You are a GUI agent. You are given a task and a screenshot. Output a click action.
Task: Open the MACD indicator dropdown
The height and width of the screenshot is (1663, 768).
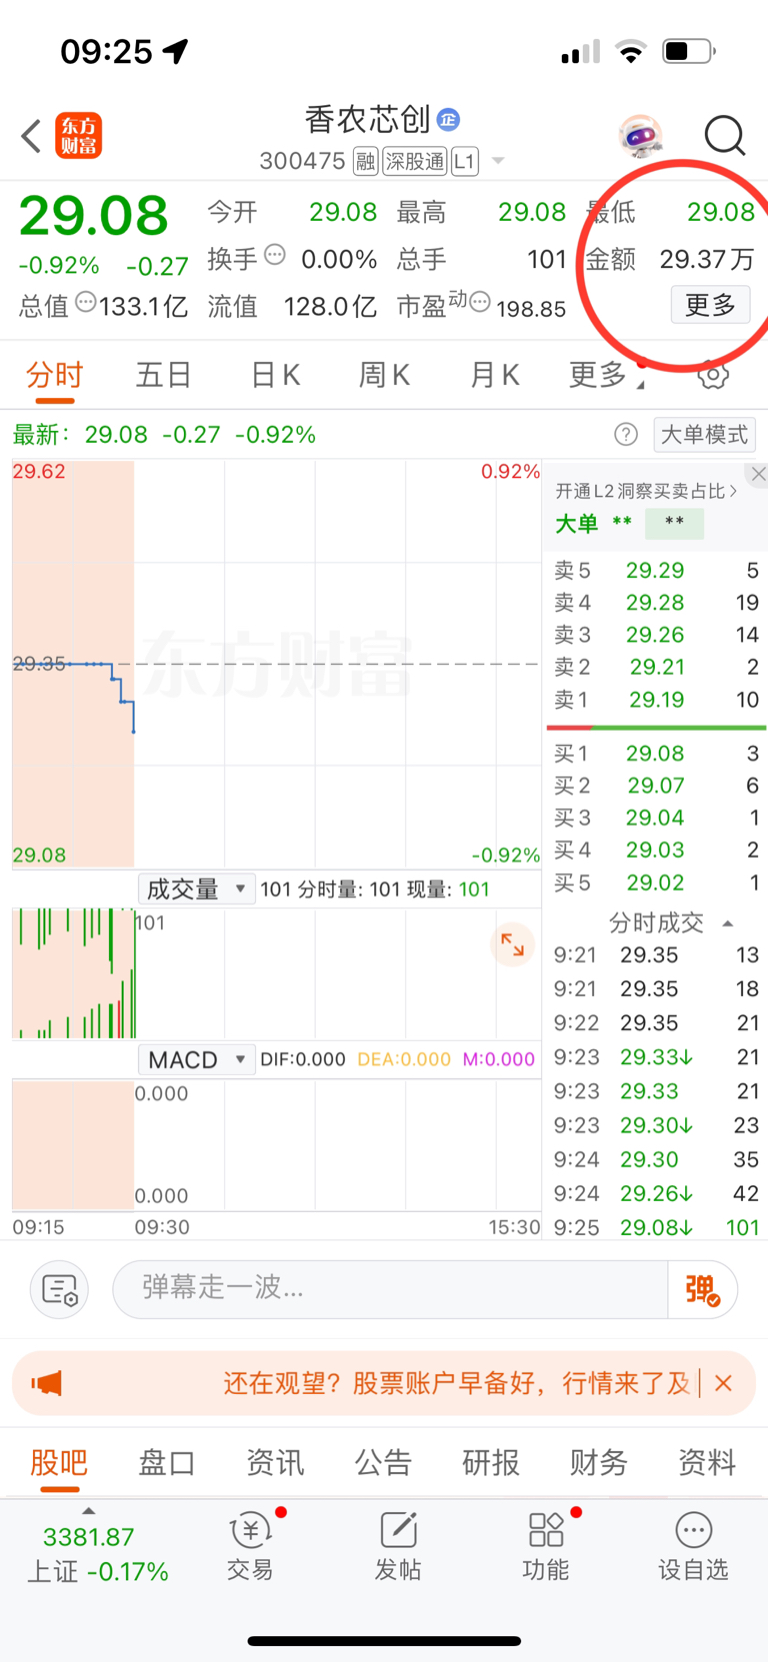pos(196,1059)
